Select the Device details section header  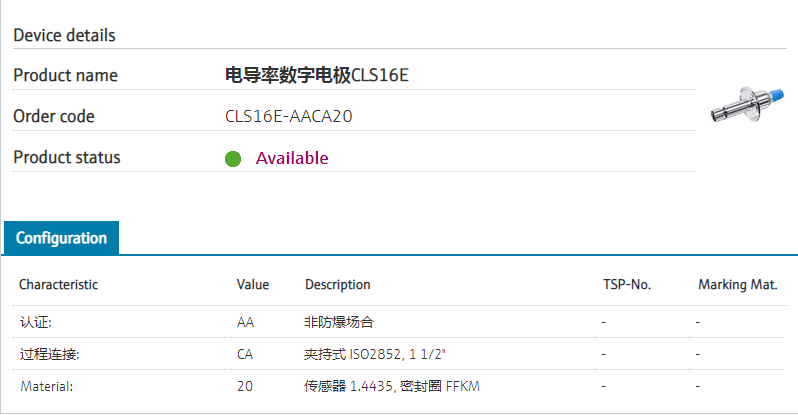coord(64,35)
